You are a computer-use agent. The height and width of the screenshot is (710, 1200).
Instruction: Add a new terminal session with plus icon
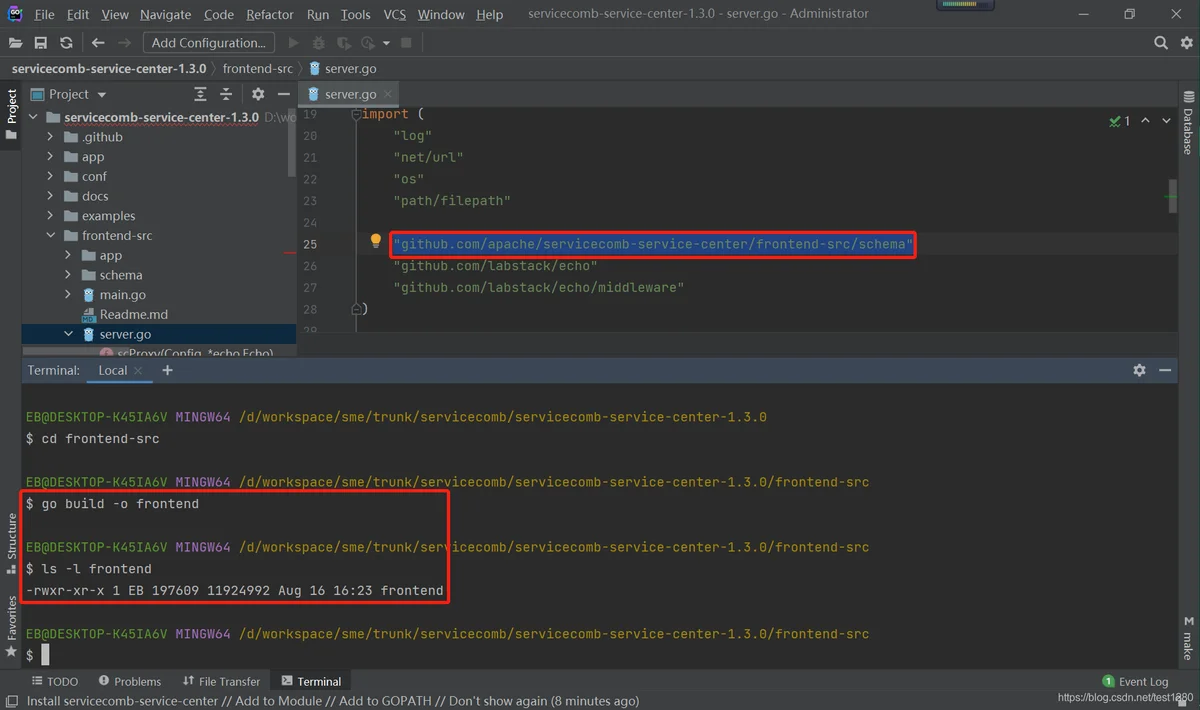point(167,370)
